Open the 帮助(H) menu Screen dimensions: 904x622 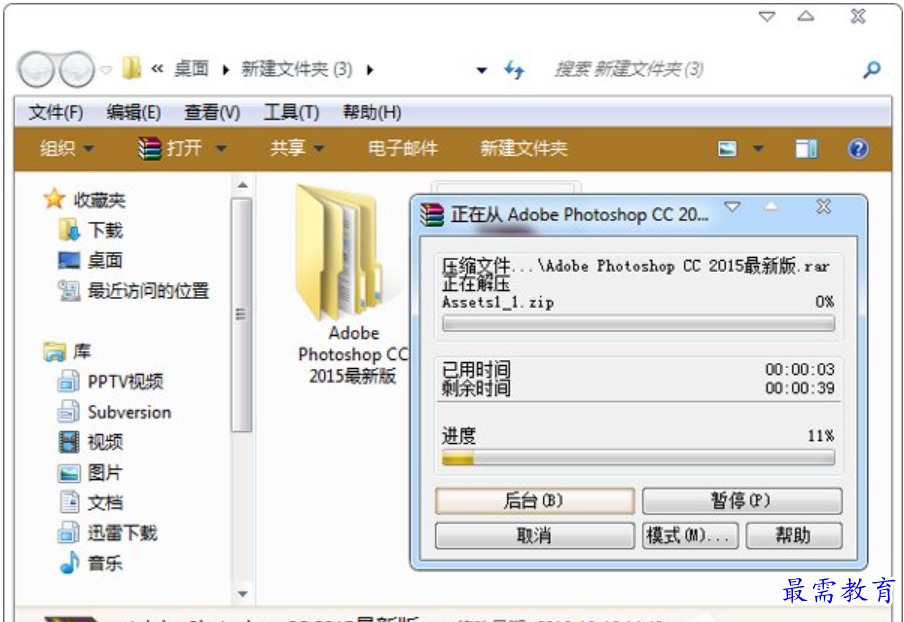pos(372,112)
